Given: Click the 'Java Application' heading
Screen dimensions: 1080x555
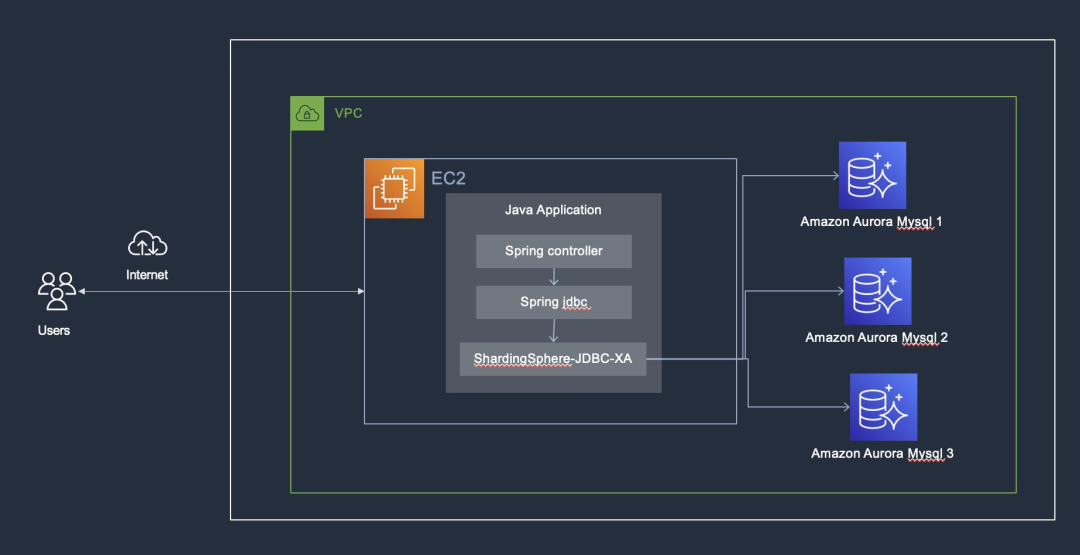Looking at the screenshot, I should coord(553,210).
